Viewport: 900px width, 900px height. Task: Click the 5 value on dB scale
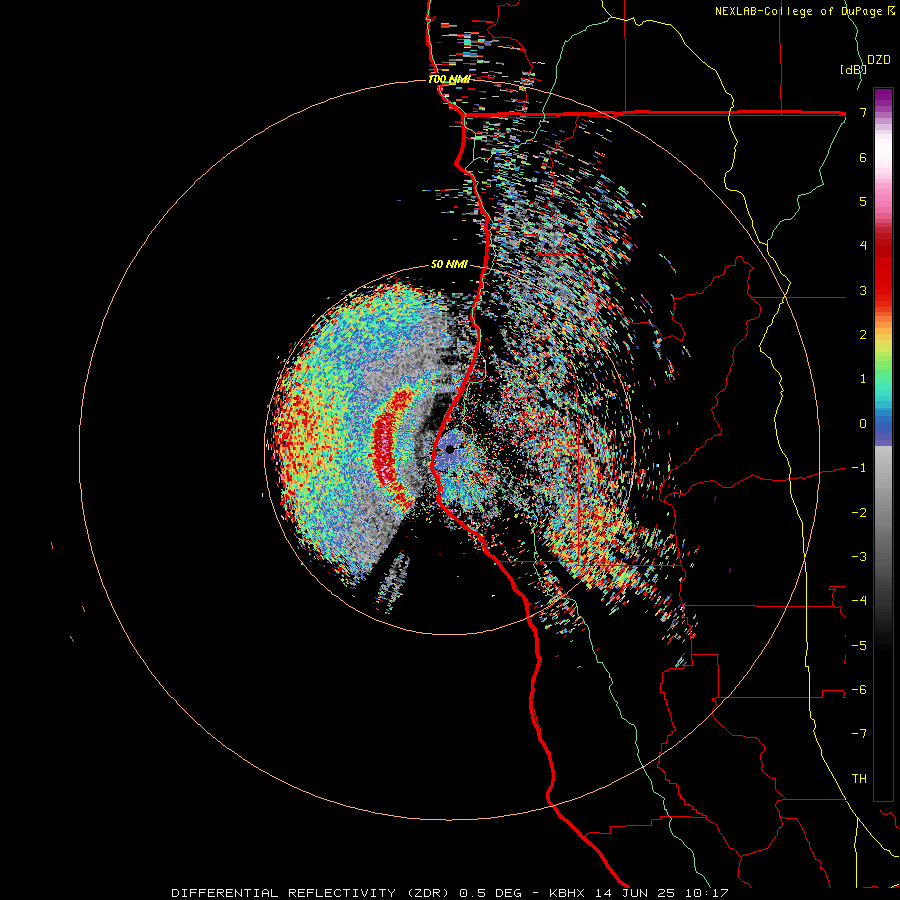point(863,201)
